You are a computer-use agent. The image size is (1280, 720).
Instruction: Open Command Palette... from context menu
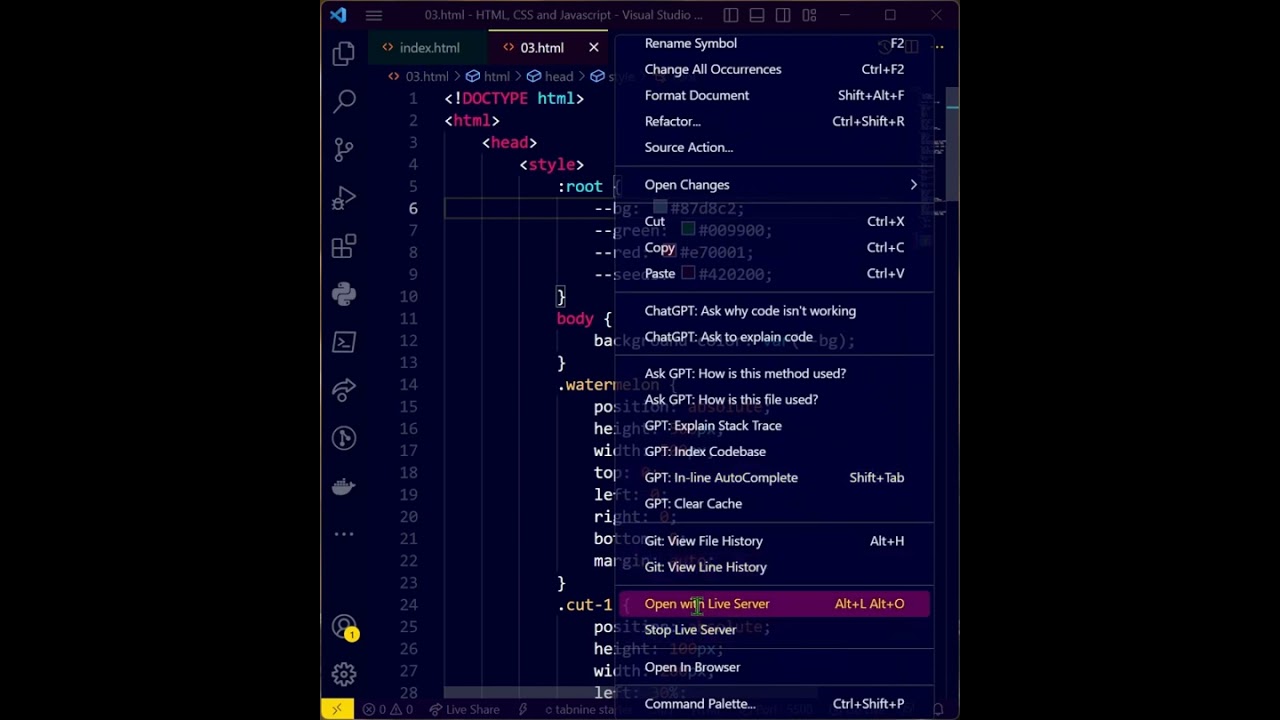click(x=775, y=704)
